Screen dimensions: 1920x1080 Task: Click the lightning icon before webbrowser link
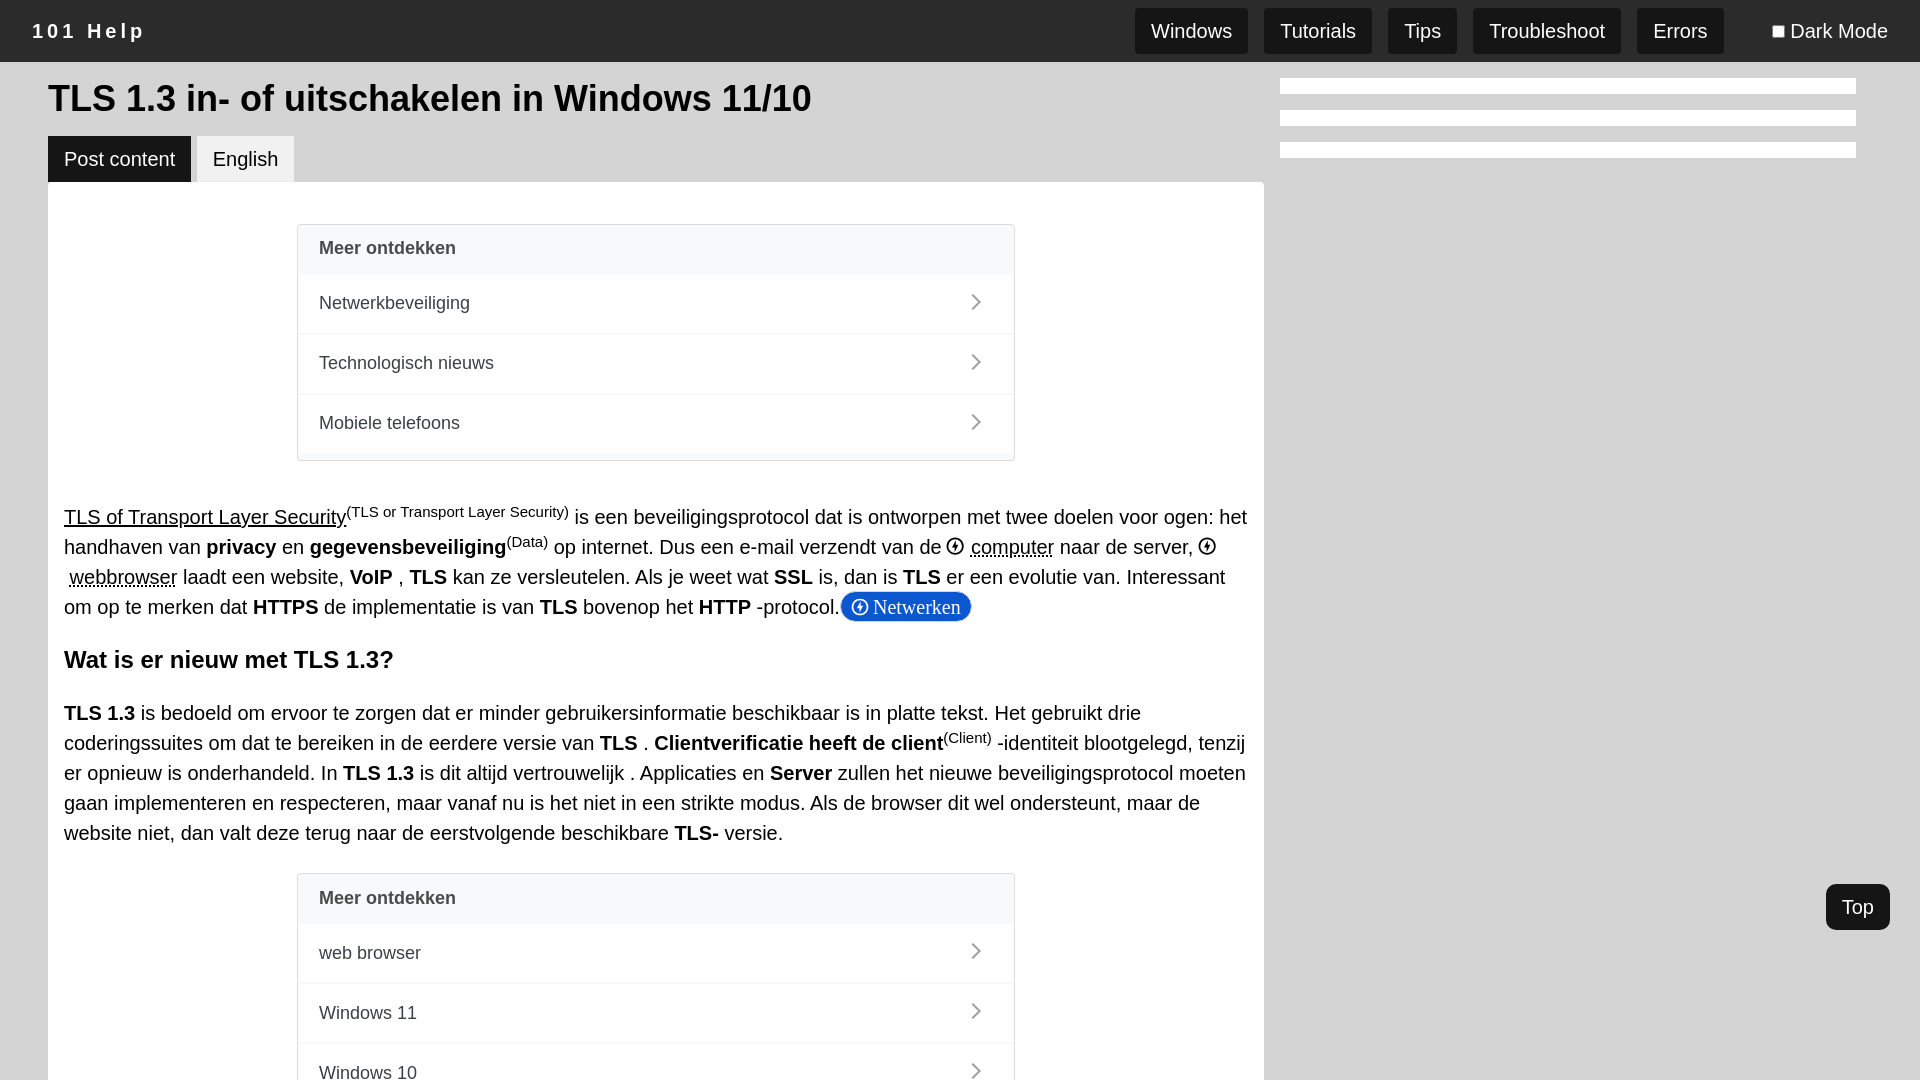tap(1207, 547)
